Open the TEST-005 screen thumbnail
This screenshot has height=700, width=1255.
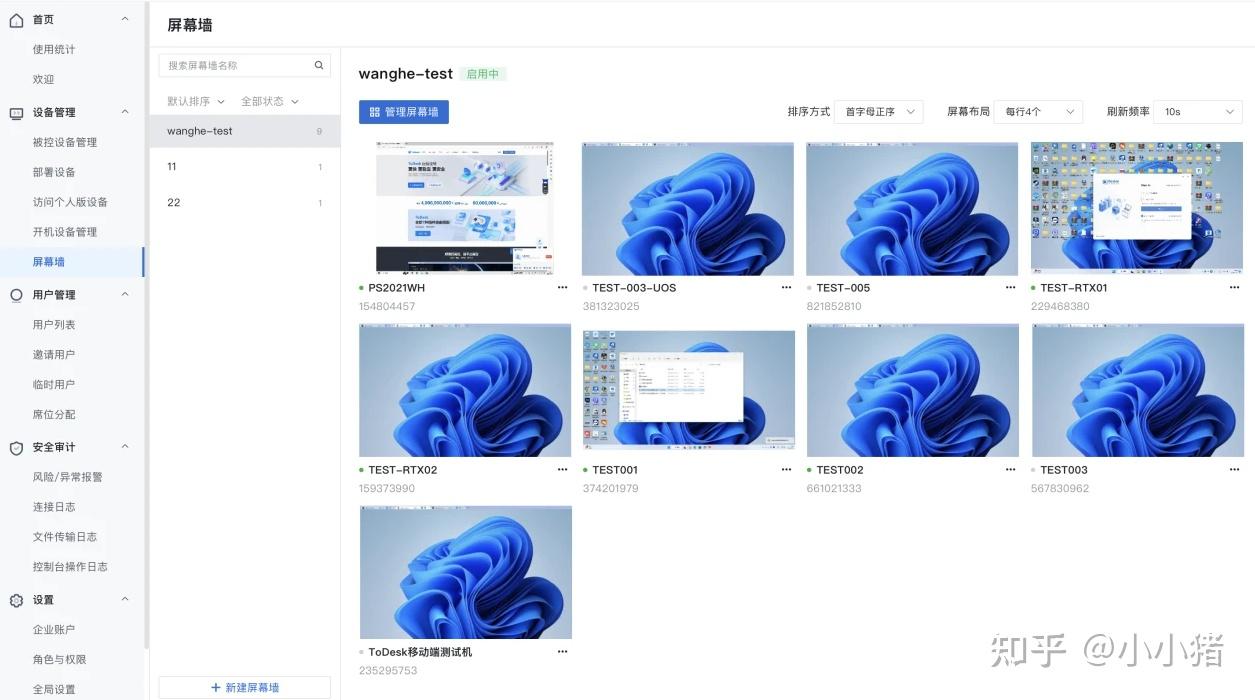[912, 208]
